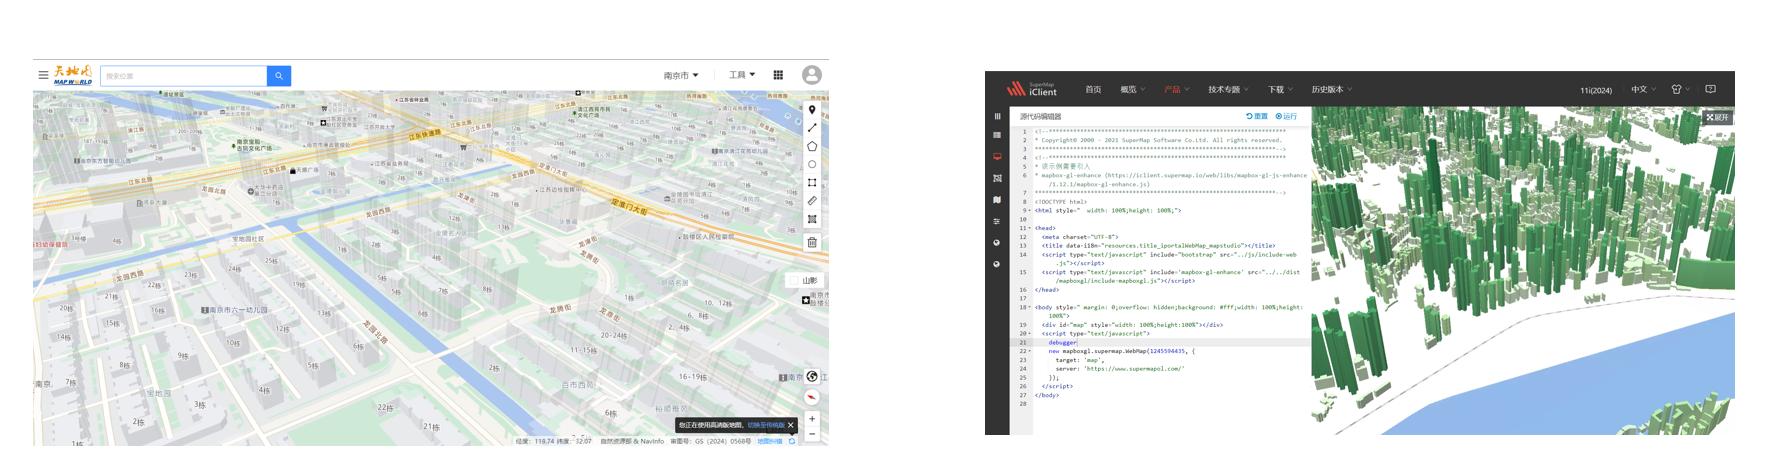This screenshot has height=474, width=1781.
Task: Zoom out with the minus button
Action: coord(812,434)
